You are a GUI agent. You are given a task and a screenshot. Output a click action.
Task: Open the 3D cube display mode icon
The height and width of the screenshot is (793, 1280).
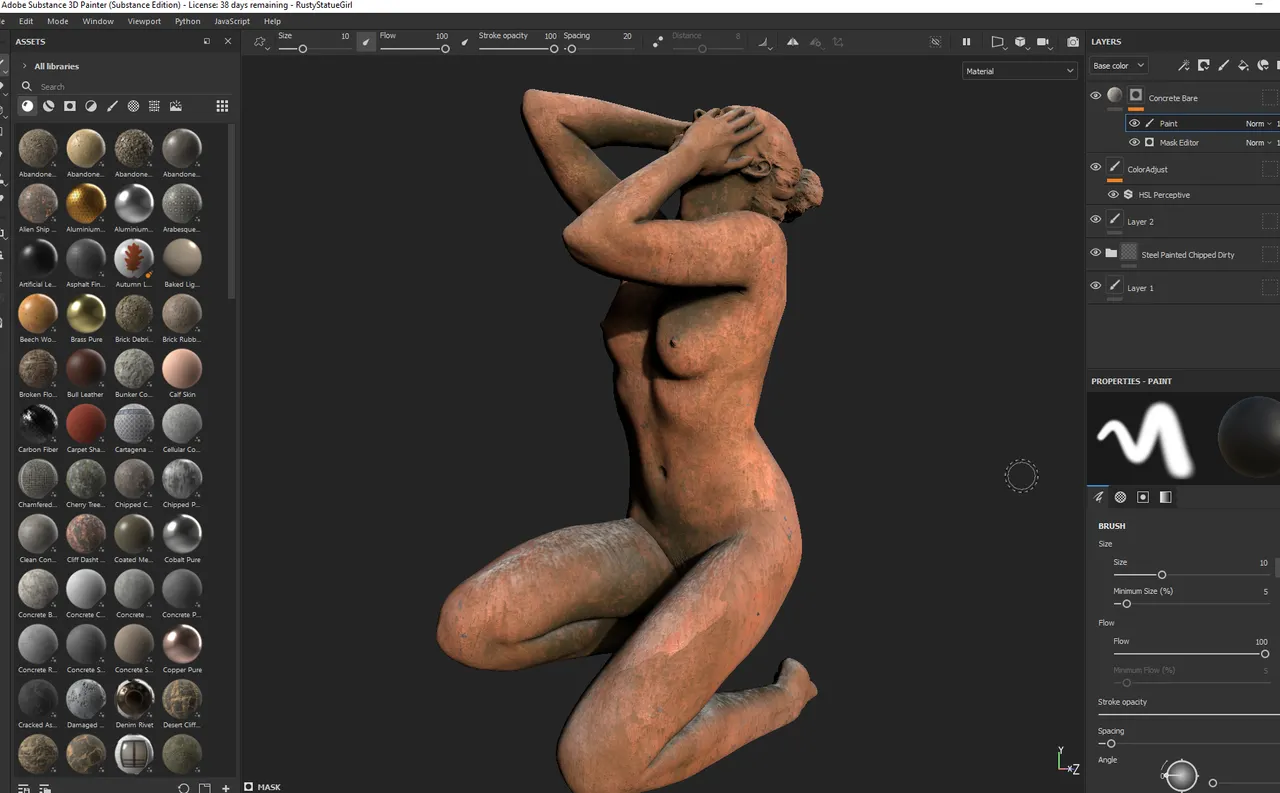click(1020, 42)
